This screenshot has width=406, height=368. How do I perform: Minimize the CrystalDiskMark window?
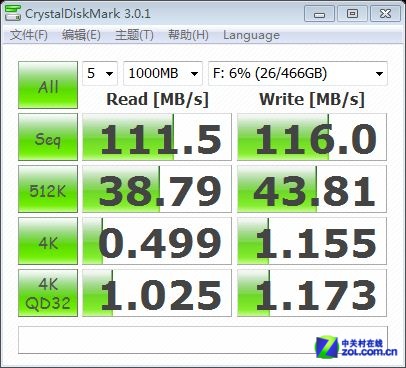pyautogui.click(x=319, y=14)
